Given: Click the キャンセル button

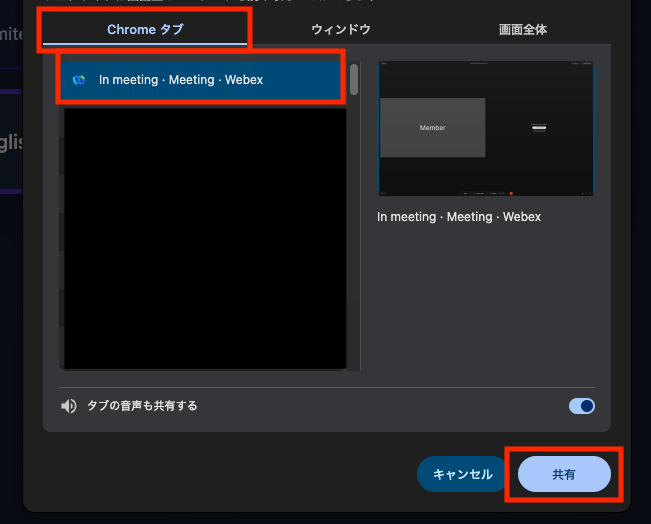Looking at the screenshot, I should [463, 474].
